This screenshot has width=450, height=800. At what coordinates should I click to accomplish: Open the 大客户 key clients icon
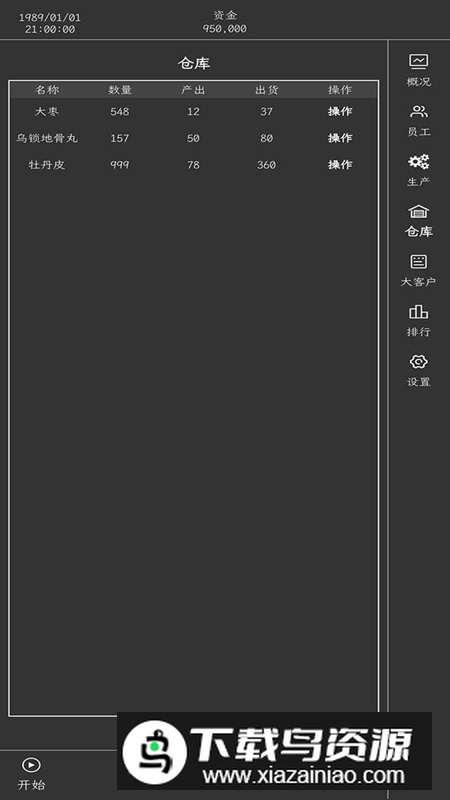(x=418, y=262)
